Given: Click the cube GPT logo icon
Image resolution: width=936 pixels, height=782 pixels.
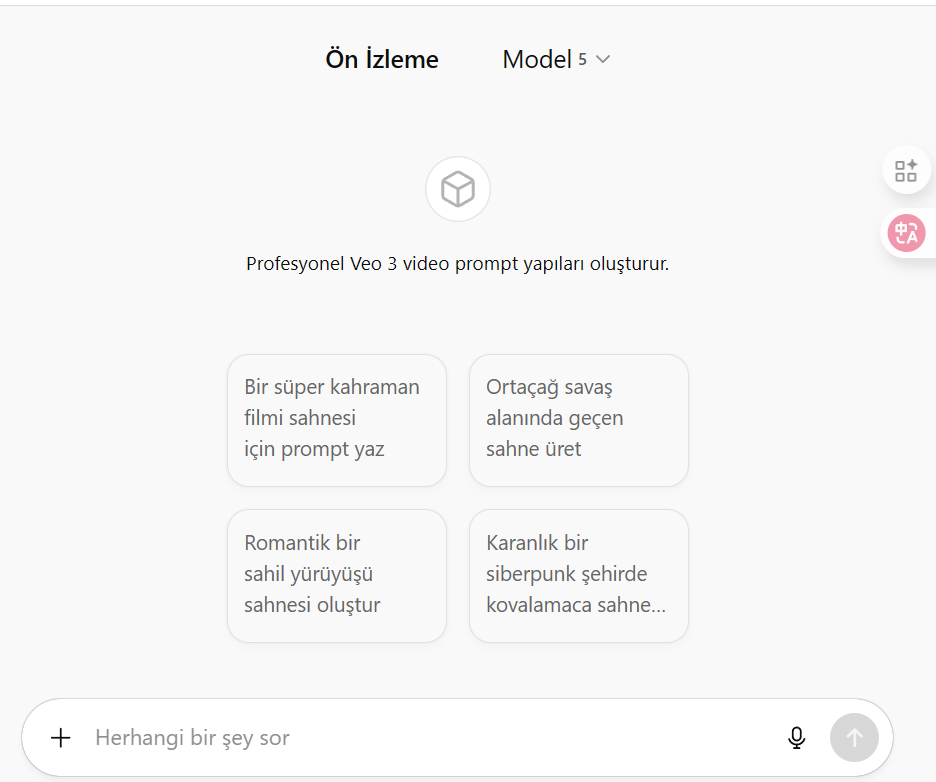Looking at the screenshot, I should pyautogui.click(x=458, y=189).
